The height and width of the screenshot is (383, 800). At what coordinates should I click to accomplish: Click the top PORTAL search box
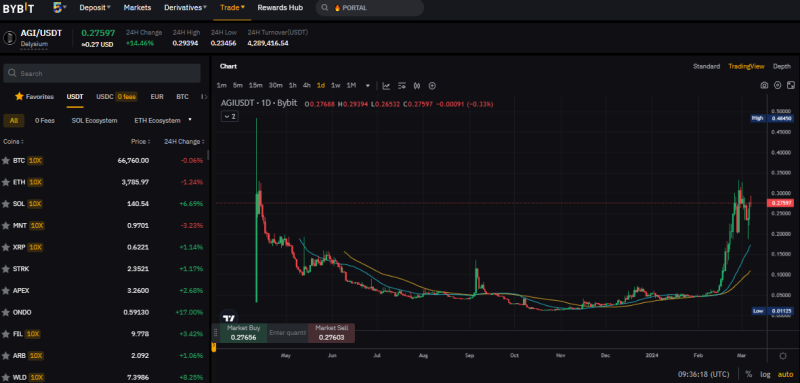pos(369,8)
